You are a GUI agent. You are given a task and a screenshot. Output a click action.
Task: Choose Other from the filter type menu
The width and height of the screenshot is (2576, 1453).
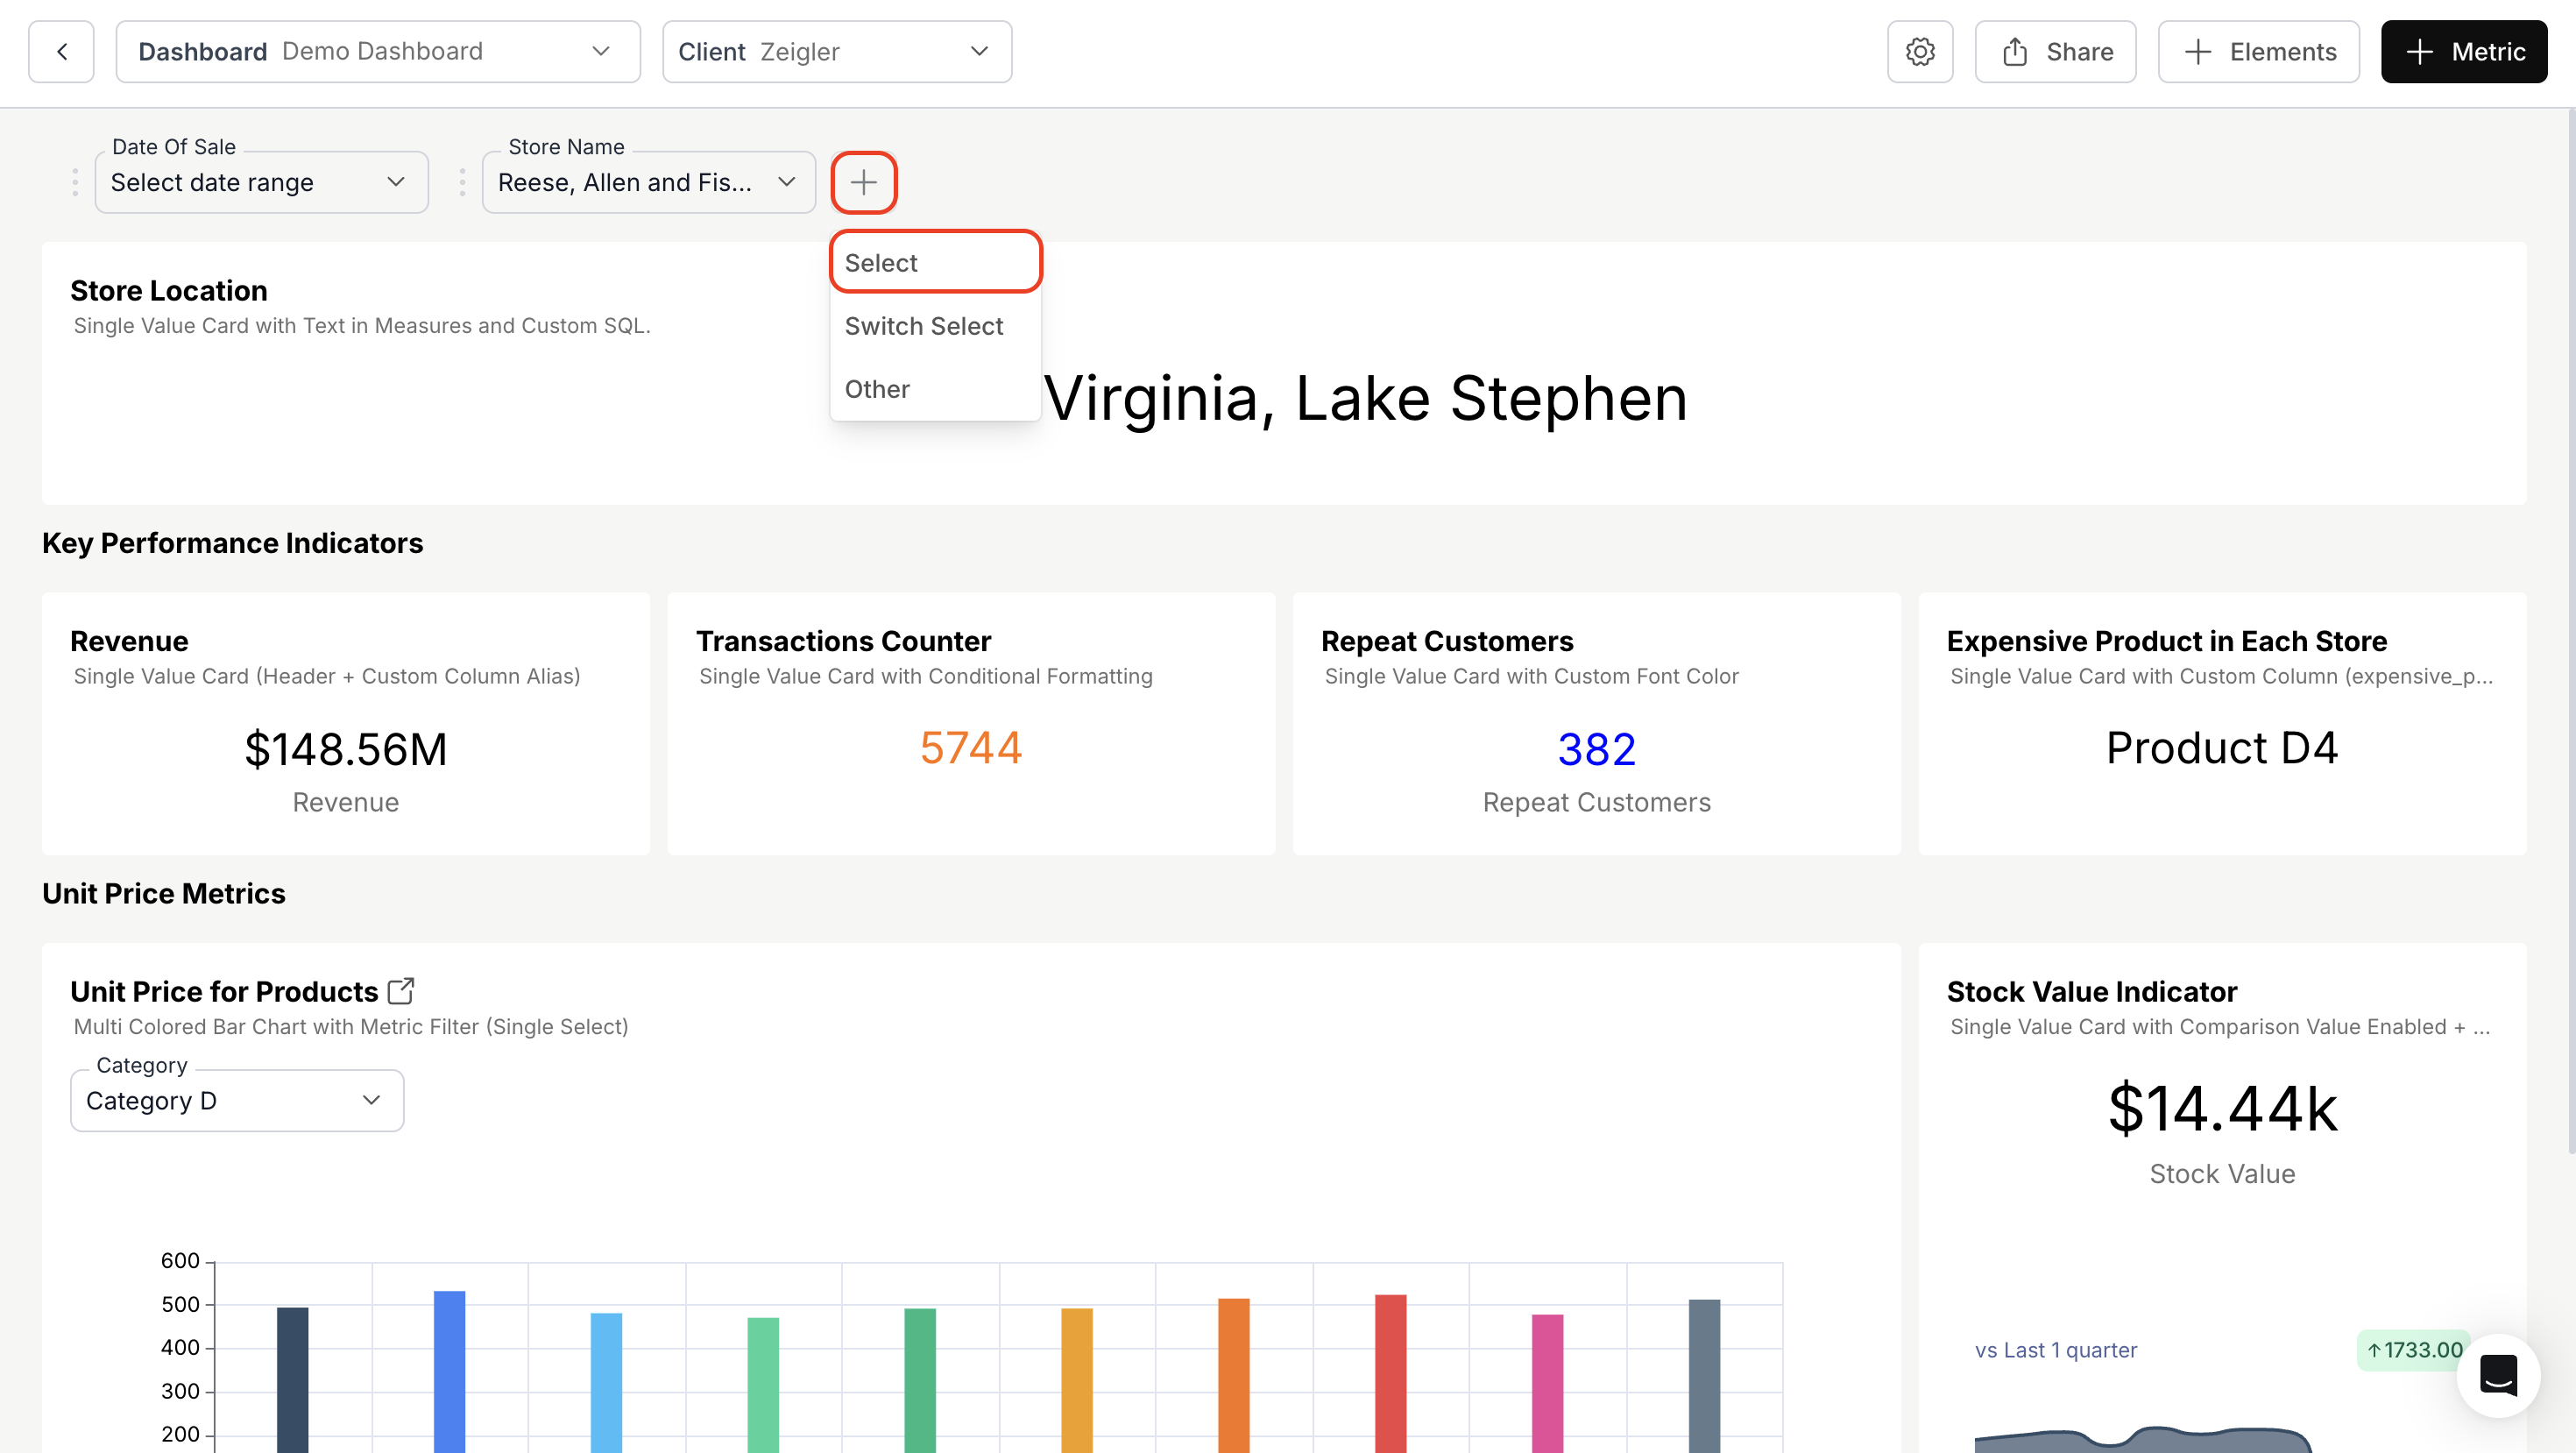point(877,389)
